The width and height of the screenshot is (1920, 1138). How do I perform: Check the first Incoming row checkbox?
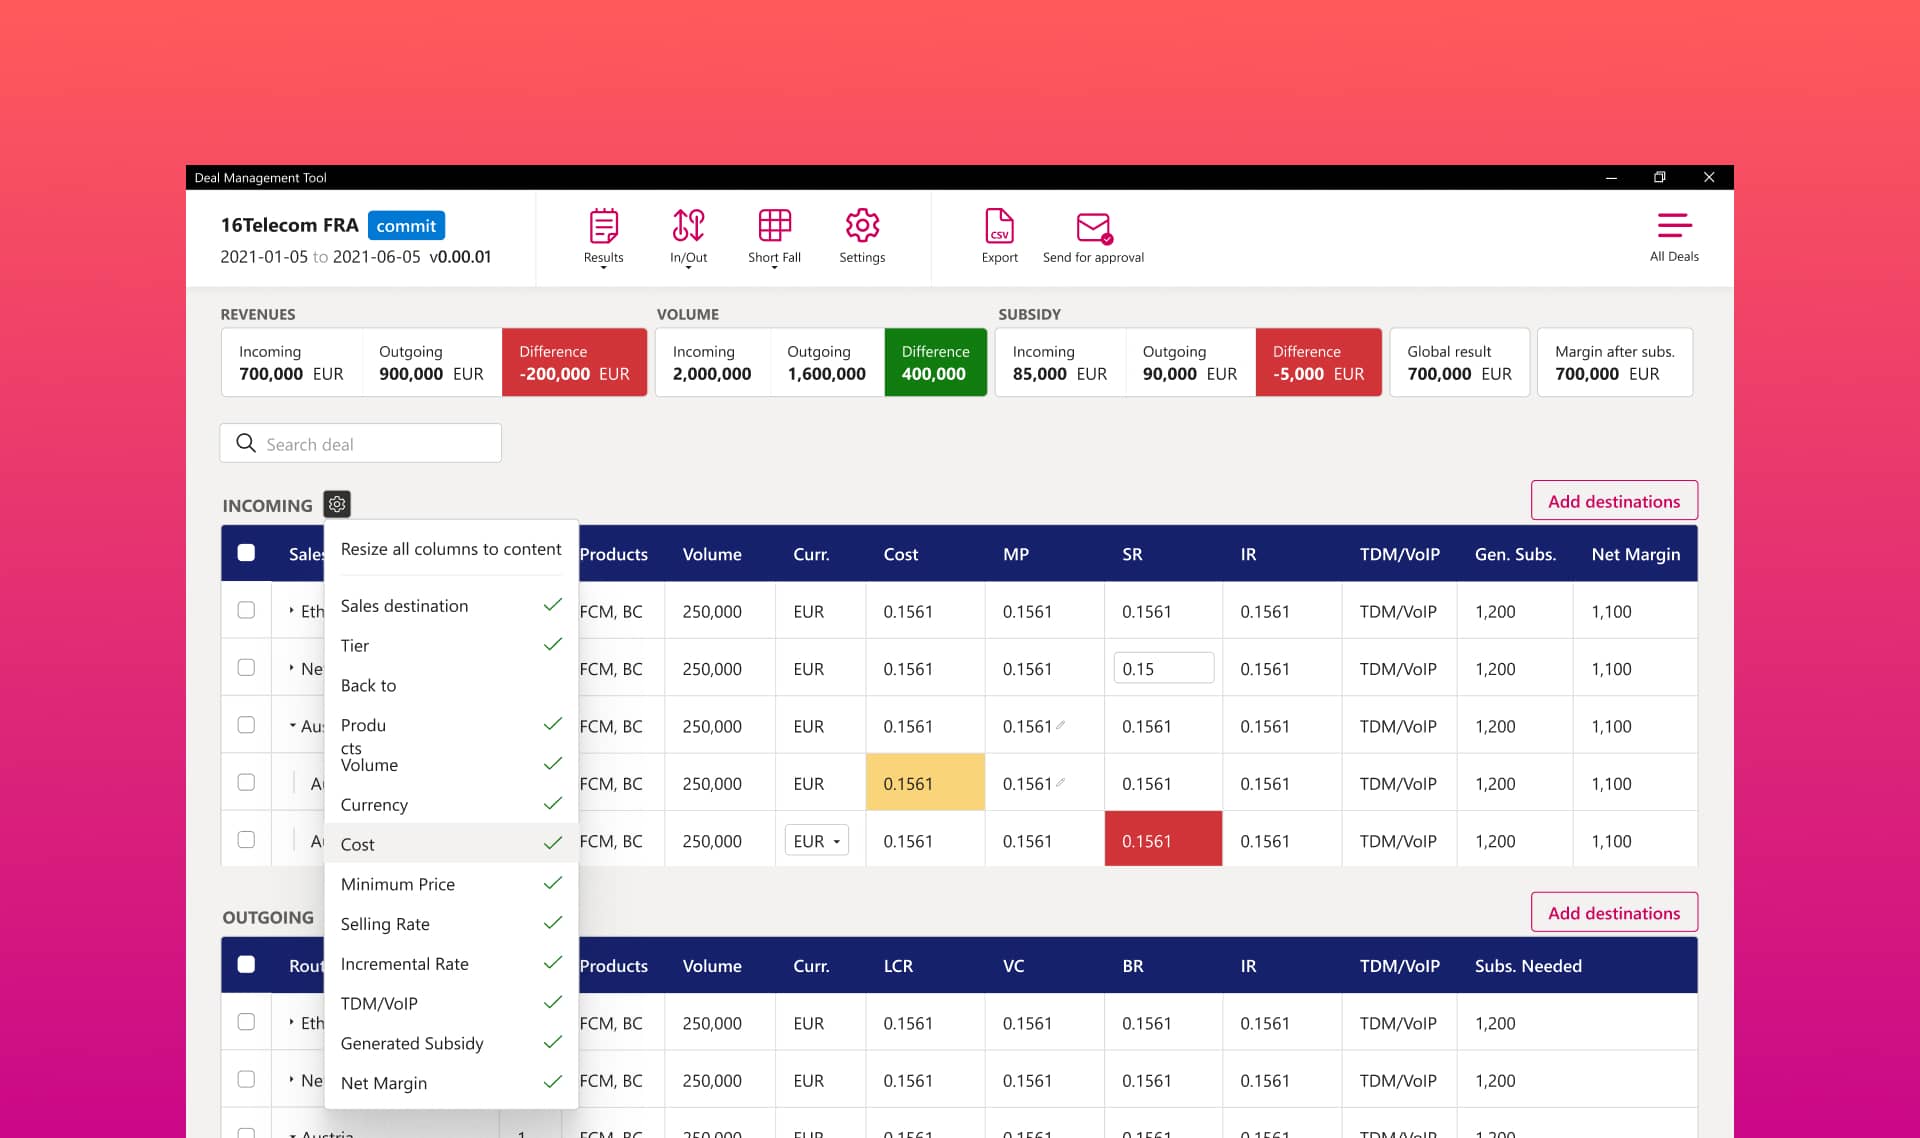pos(246,610)
